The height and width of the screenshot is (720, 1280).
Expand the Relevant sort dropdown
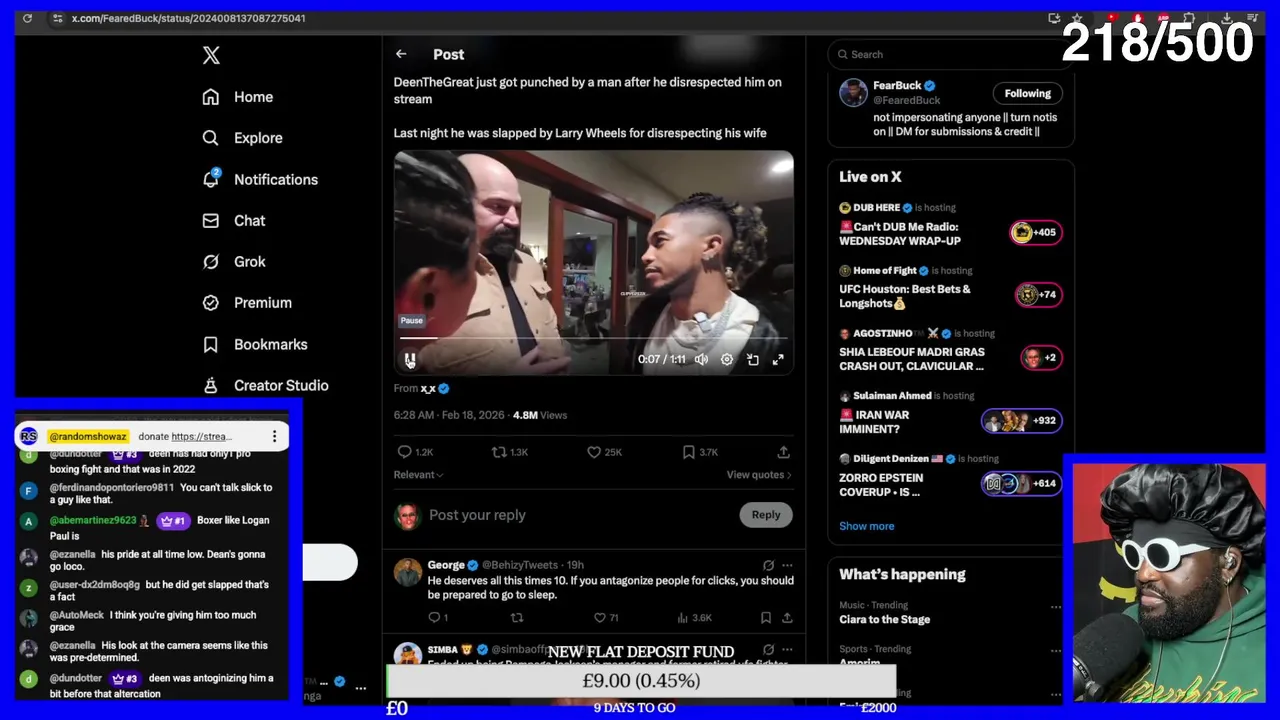[418, 475]
